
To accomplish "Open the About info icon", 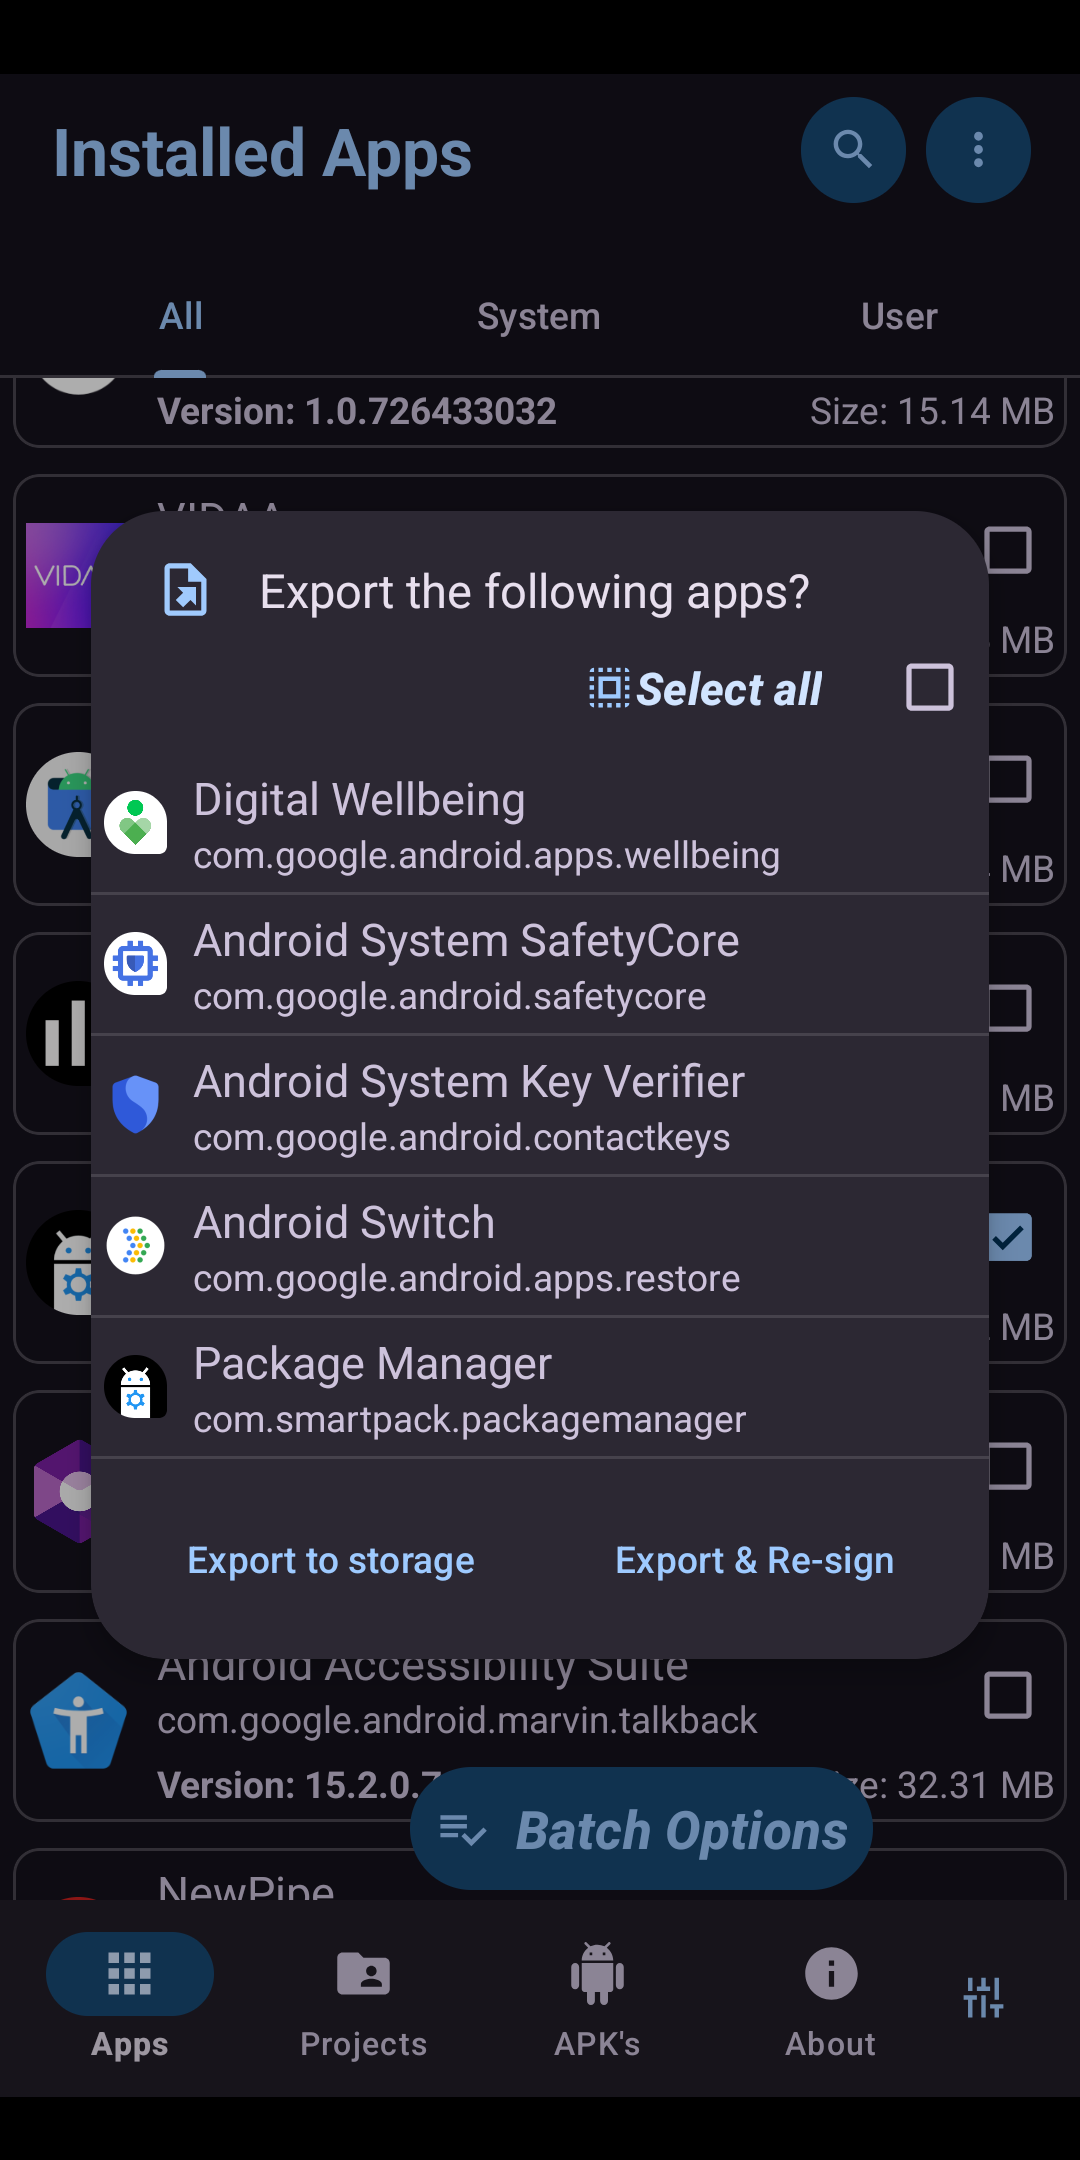I will coord(831,1976).
